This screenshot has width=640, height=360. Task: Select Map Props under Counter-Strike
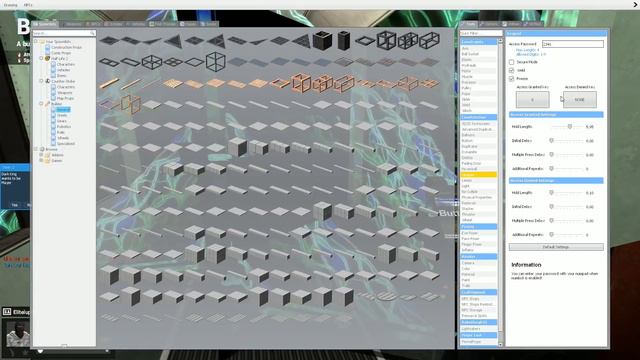pyautogui.click(x=65, y=98)
